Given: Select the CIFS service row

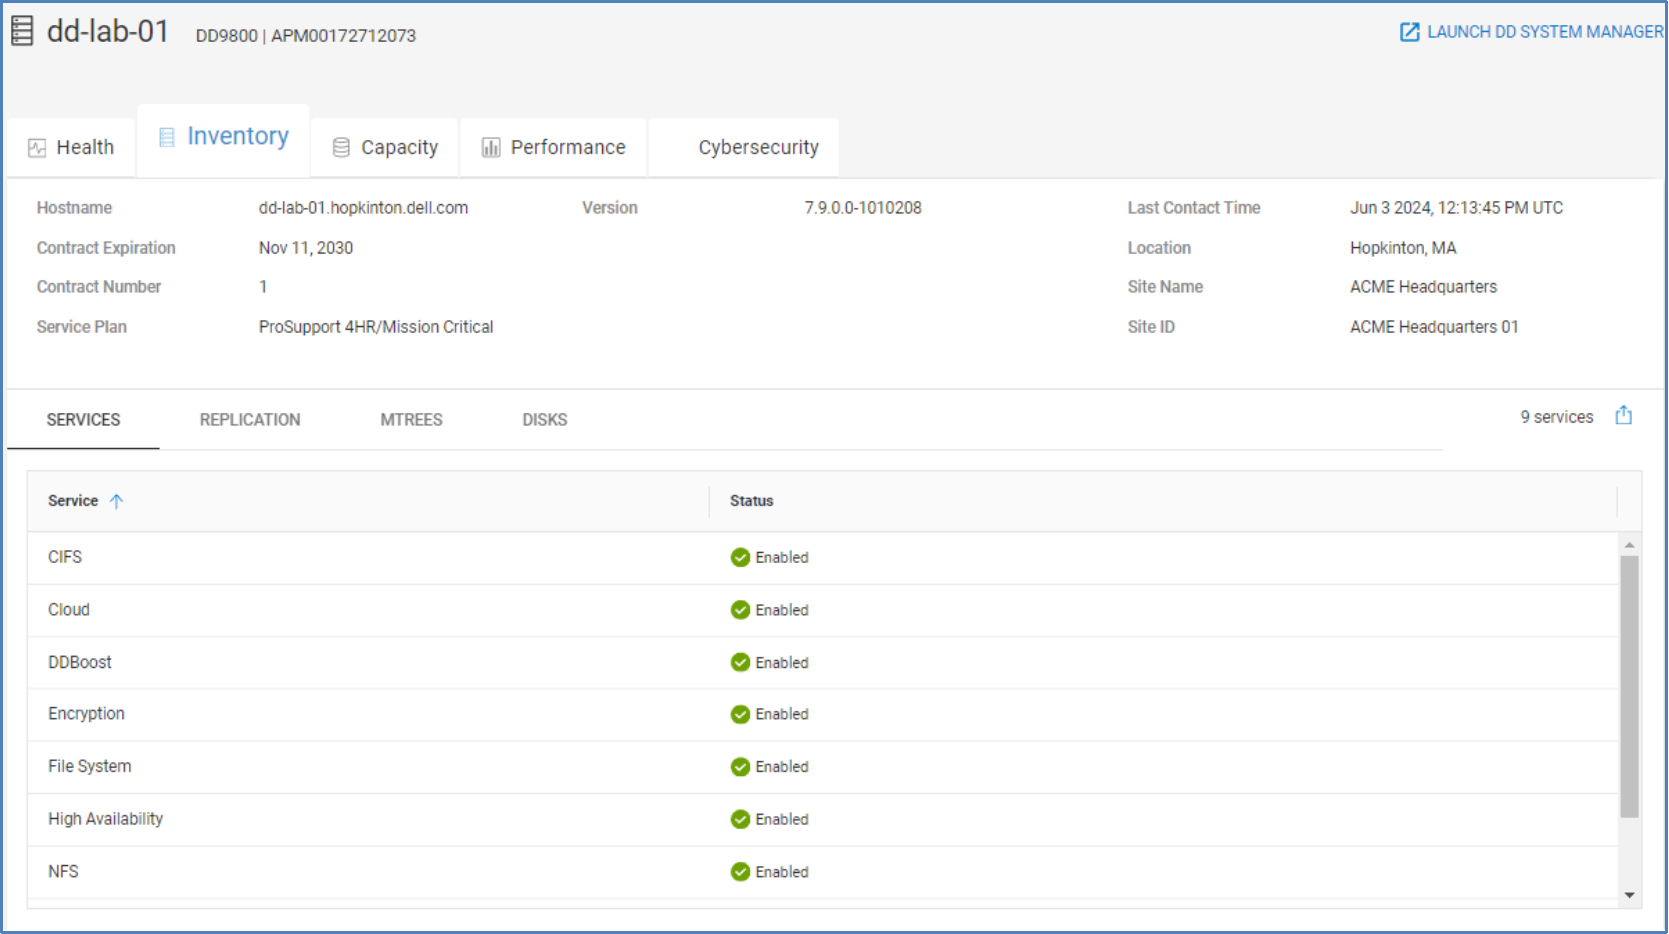Looking at the screenshot, I should pyautogui.click(x=823, y=558).
